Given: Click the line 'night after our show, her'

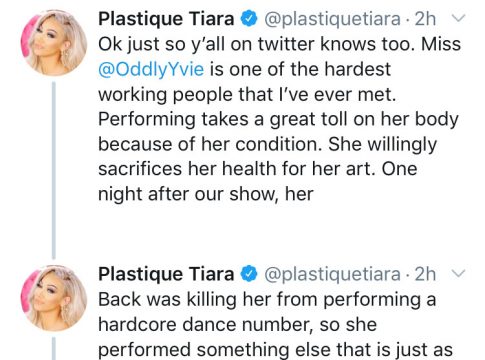Looking at the screenshot, I should pos(206,194).
